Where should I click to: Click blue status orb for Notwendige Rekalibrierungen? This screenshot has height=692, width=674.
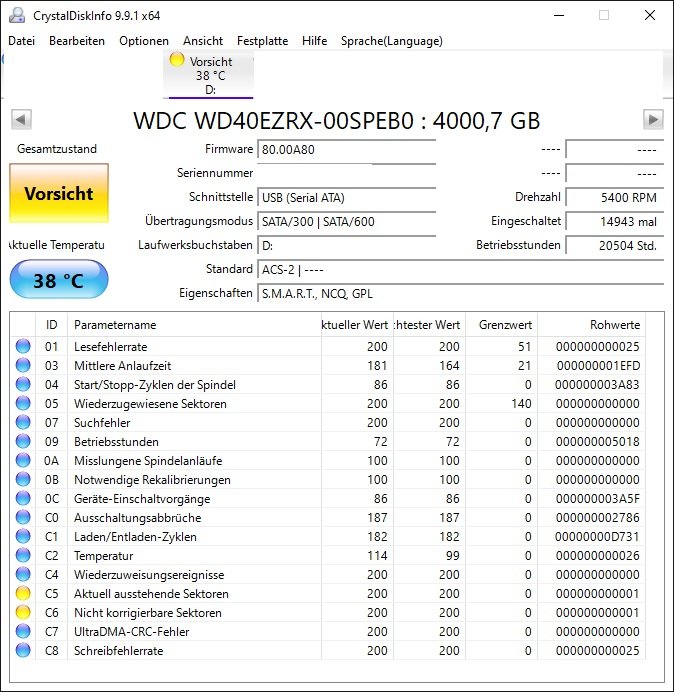click(23, 479)
